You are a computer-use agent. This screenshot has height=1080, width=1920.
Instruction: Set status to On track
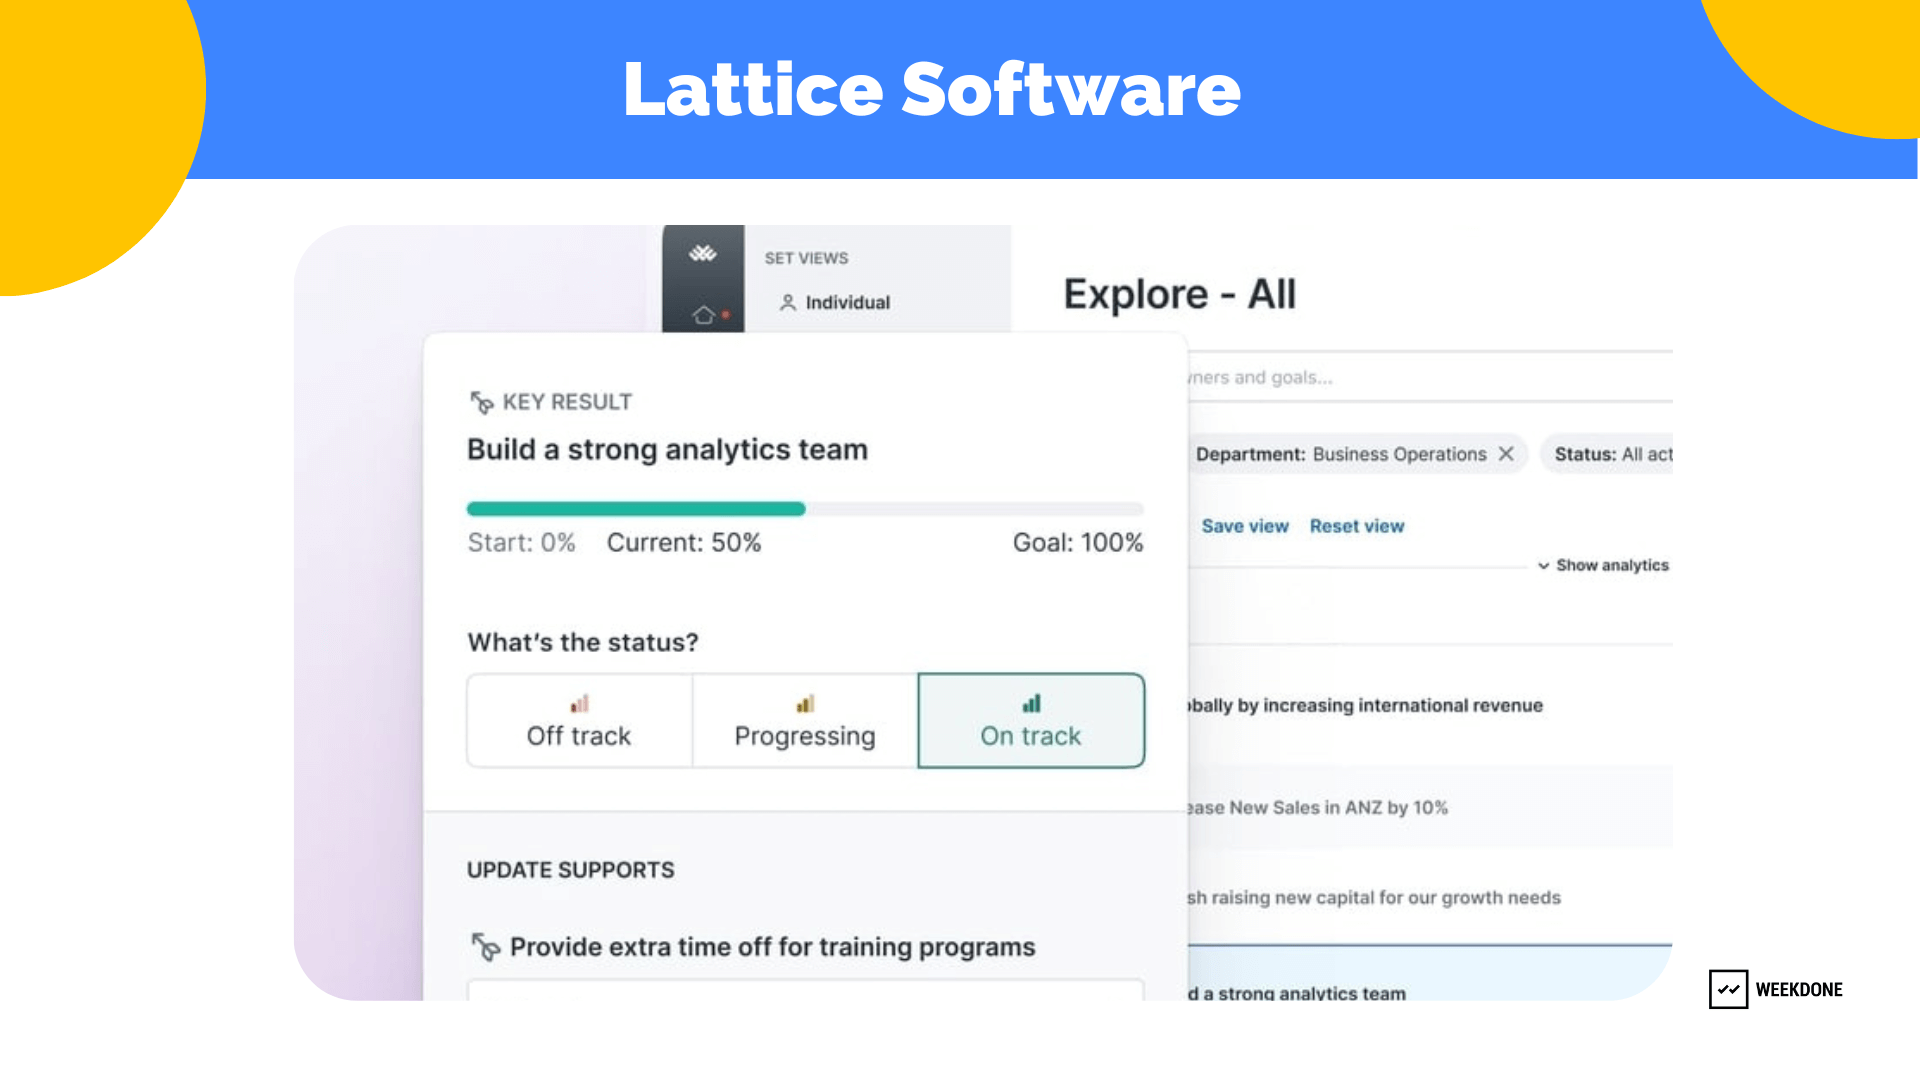coord(1031,721)
